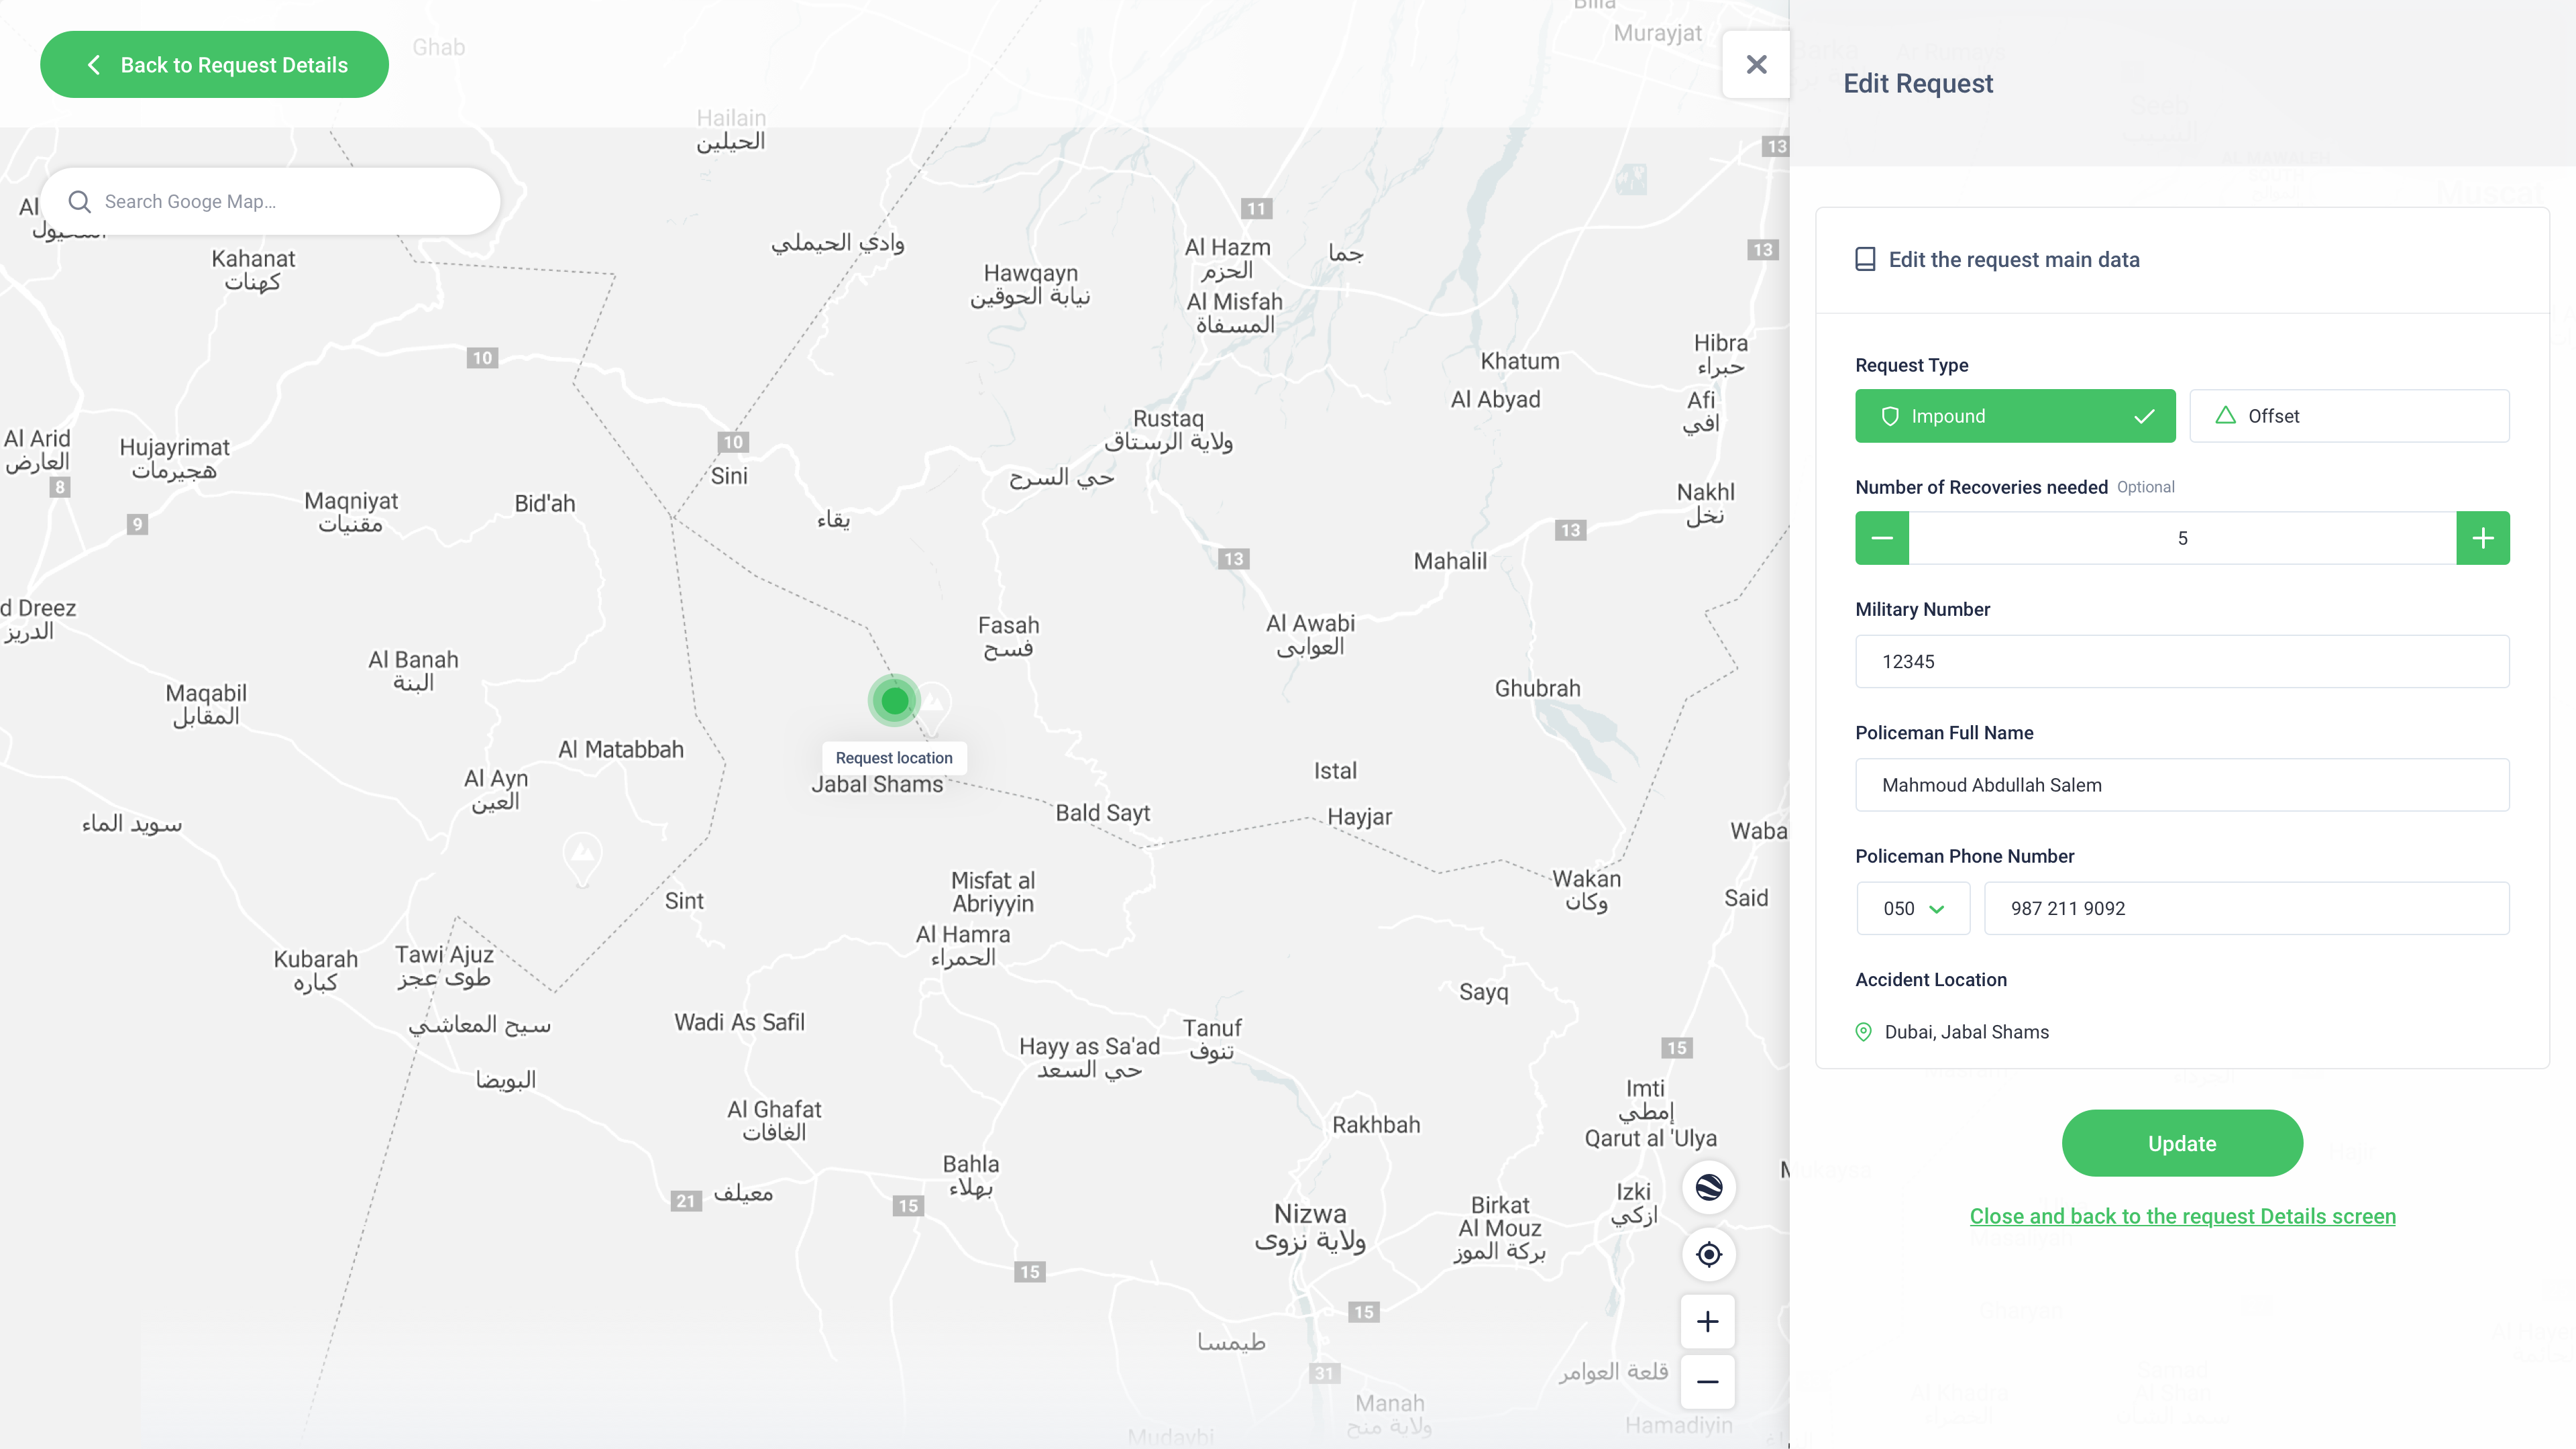Zoom in the map with plus

(x=1708, y=1321)
